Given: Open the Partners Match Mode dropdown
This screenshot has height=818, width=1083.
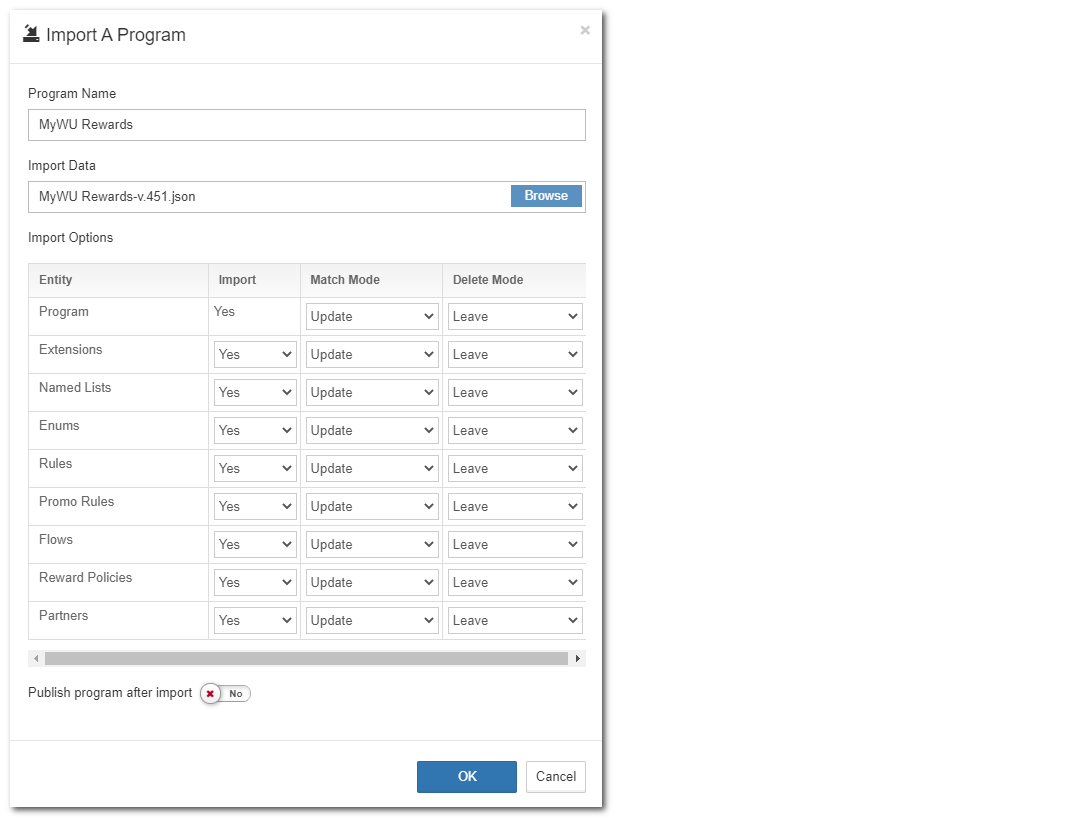Looking at the screenshot, I should tap(372, 621).
